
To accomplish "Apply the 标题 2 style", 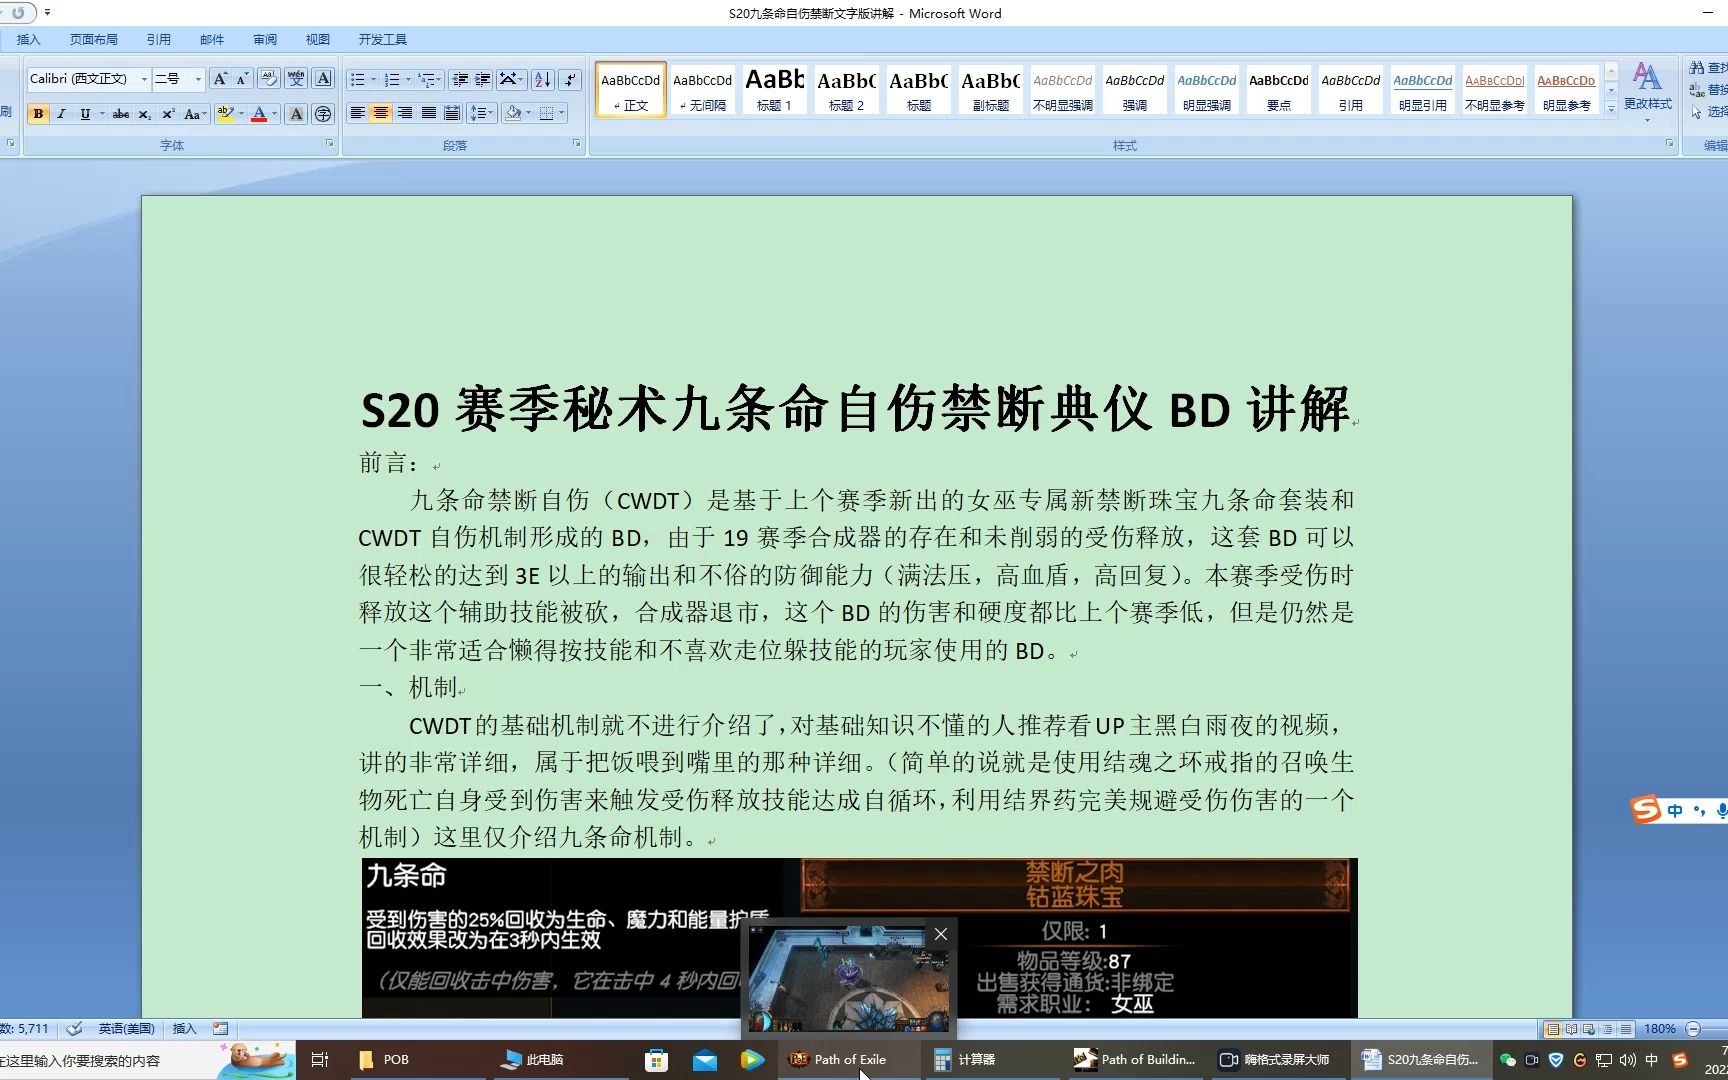I will pyautogui.click(x=847, y=90).
